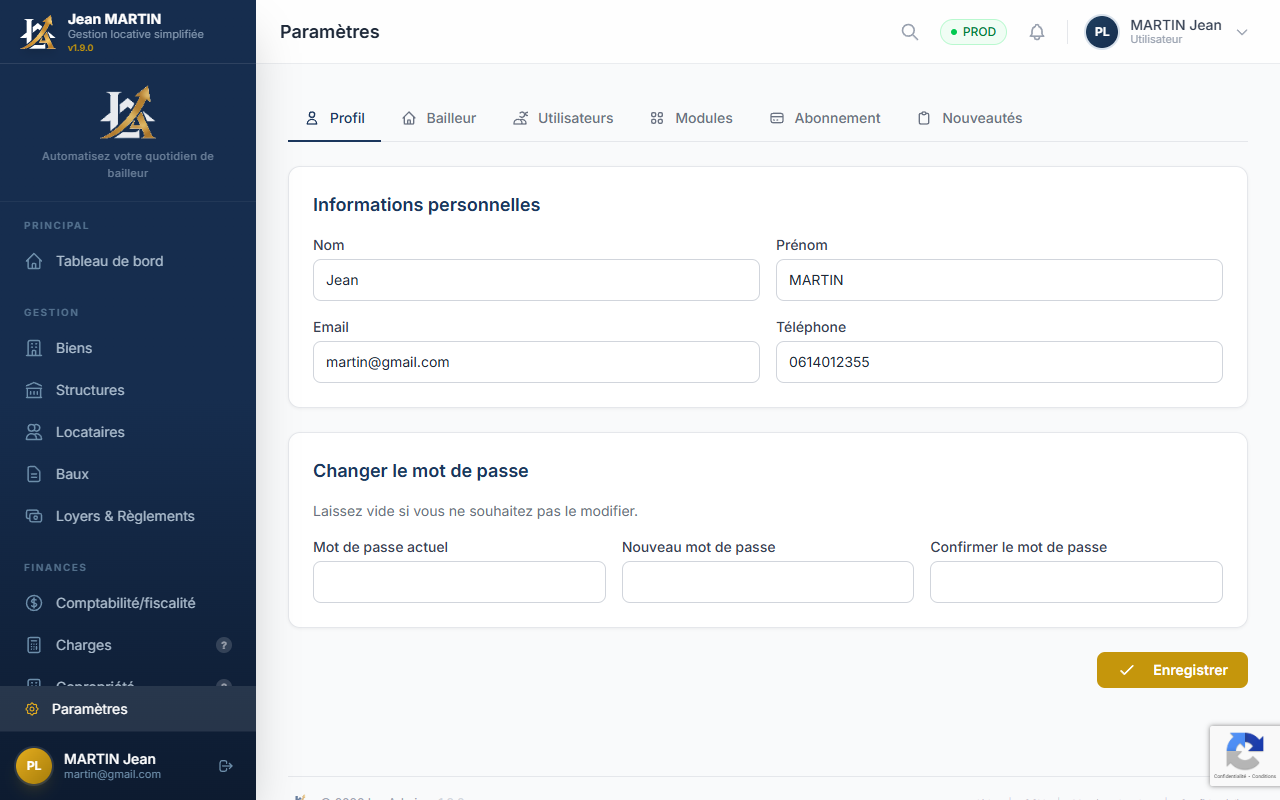Switch to the Bailleur tab
Screen dimensions: 1280x800
pos(439,118)
